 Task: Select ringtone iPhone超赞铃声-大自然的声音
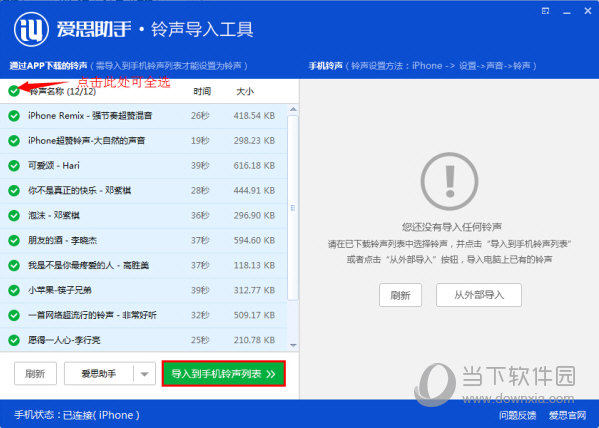coord(144,141)
